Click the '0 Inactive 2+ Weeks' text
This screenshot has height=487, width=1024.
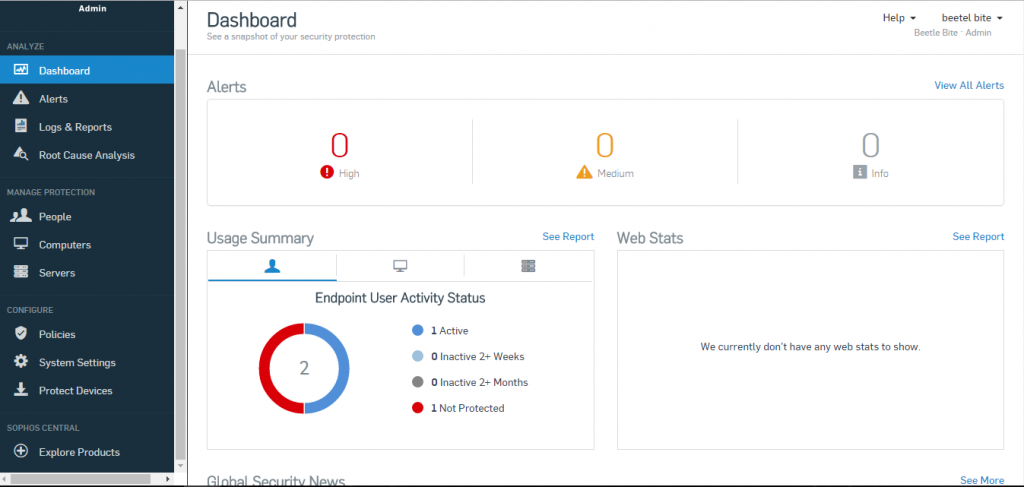[x=477, y=356]
